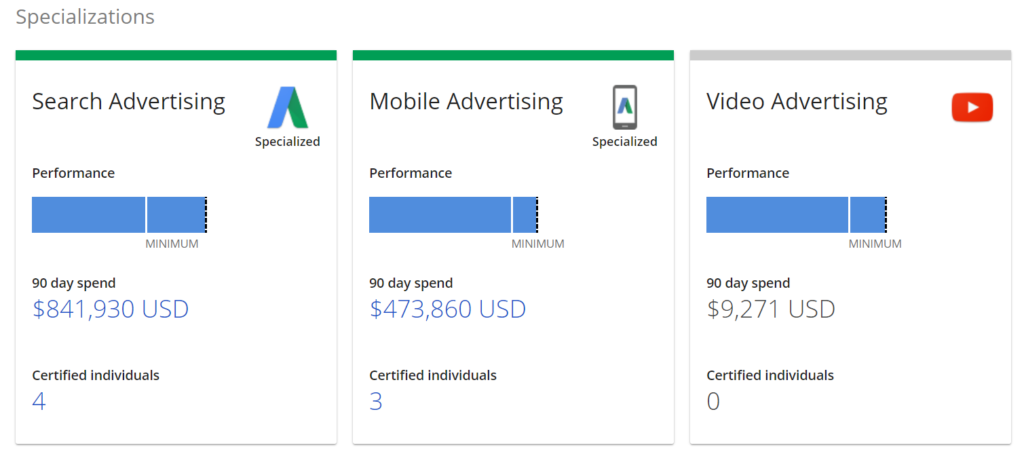Click the Video Advertising performance bar
Viewport: 1024px width, 452px height.
tap(797, 214)
